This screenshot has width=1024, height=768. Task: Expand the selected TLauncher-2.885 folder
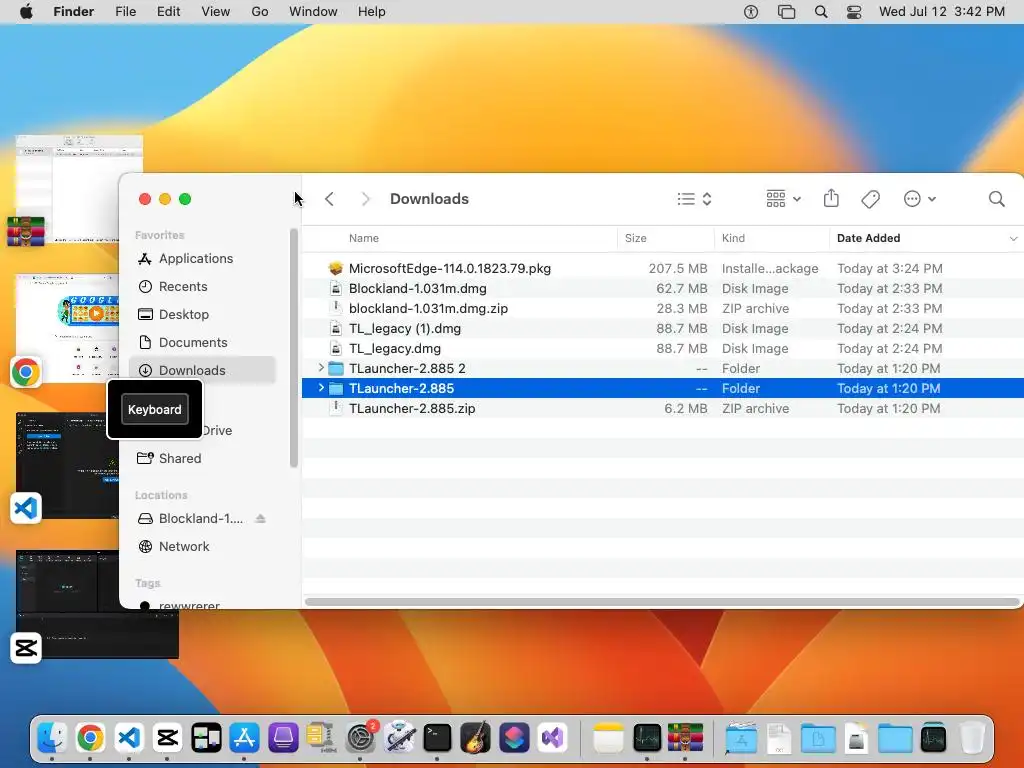pyautogui.click(x=321, y=388)
